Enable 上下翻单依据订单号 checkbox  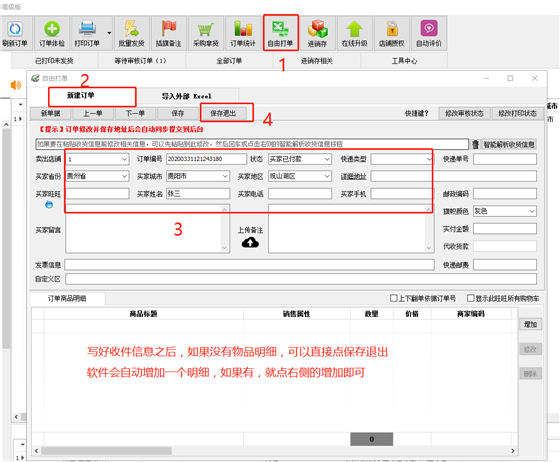pos(394,298)
